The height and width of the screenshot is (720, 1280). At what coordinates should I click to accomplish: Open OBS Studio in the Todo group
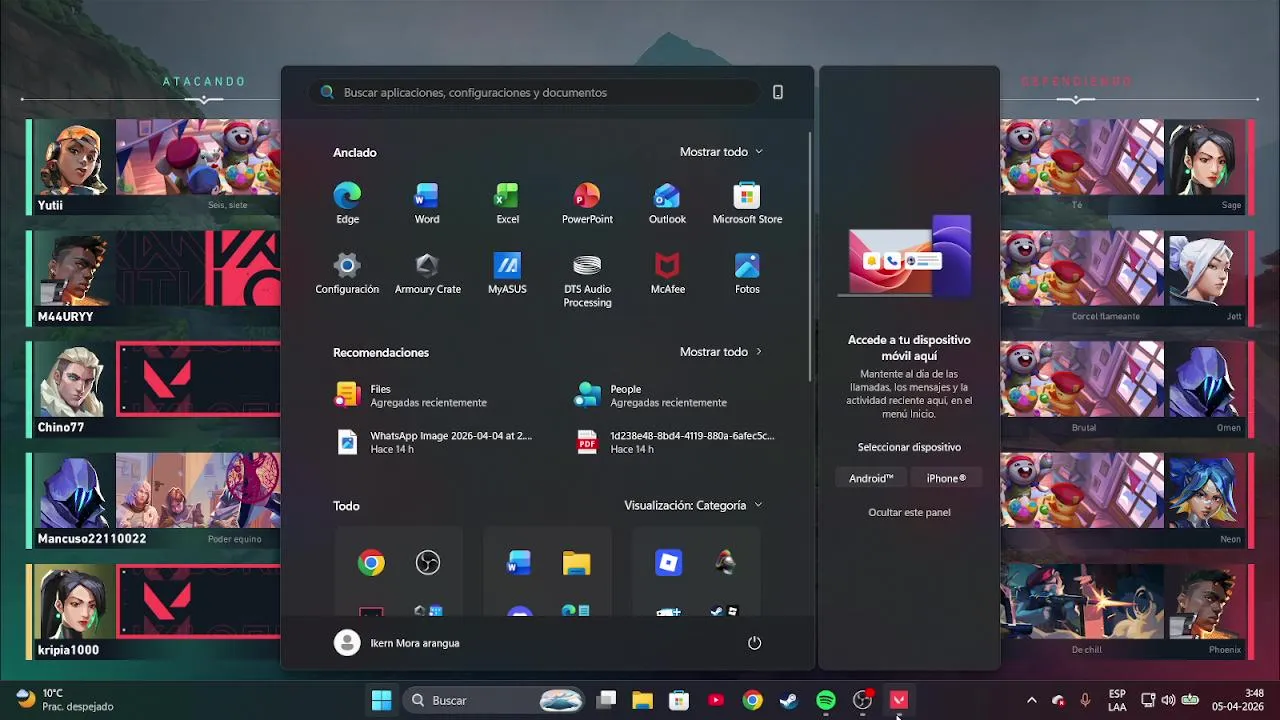point(427,563)
